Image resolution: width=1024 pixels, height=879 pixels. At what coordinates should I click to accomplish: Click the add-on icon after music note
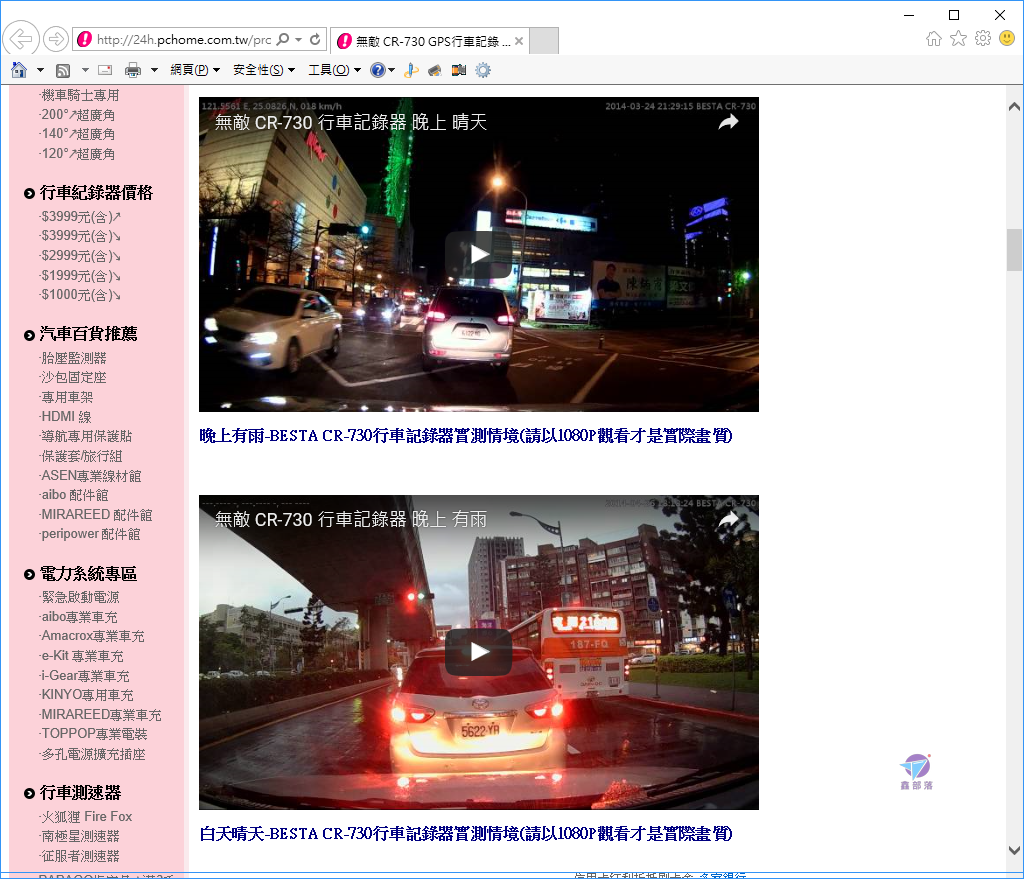435,70
